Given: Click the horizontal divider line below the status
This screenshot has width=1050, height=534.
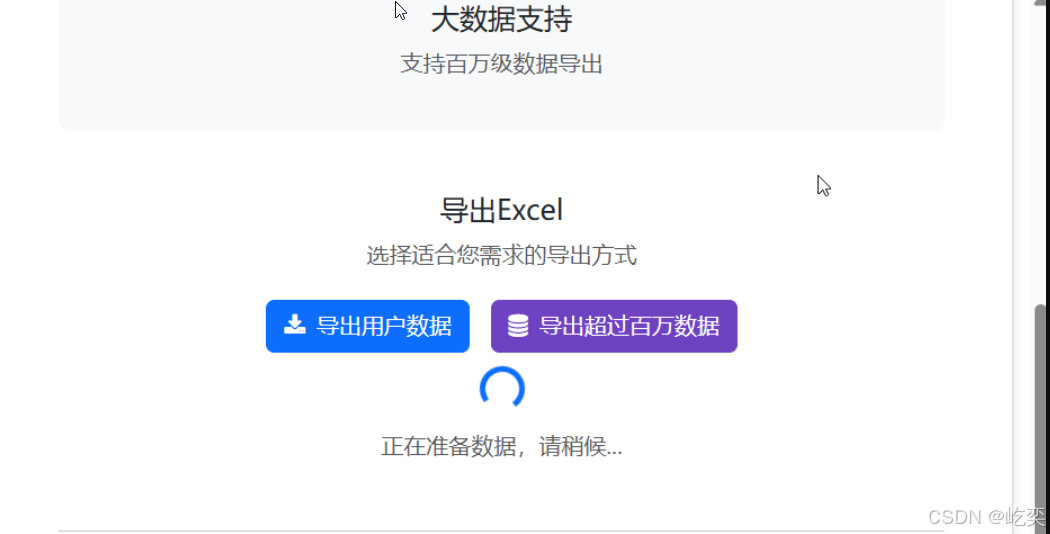Looking at the screenshot, I should tap(502, 531).
